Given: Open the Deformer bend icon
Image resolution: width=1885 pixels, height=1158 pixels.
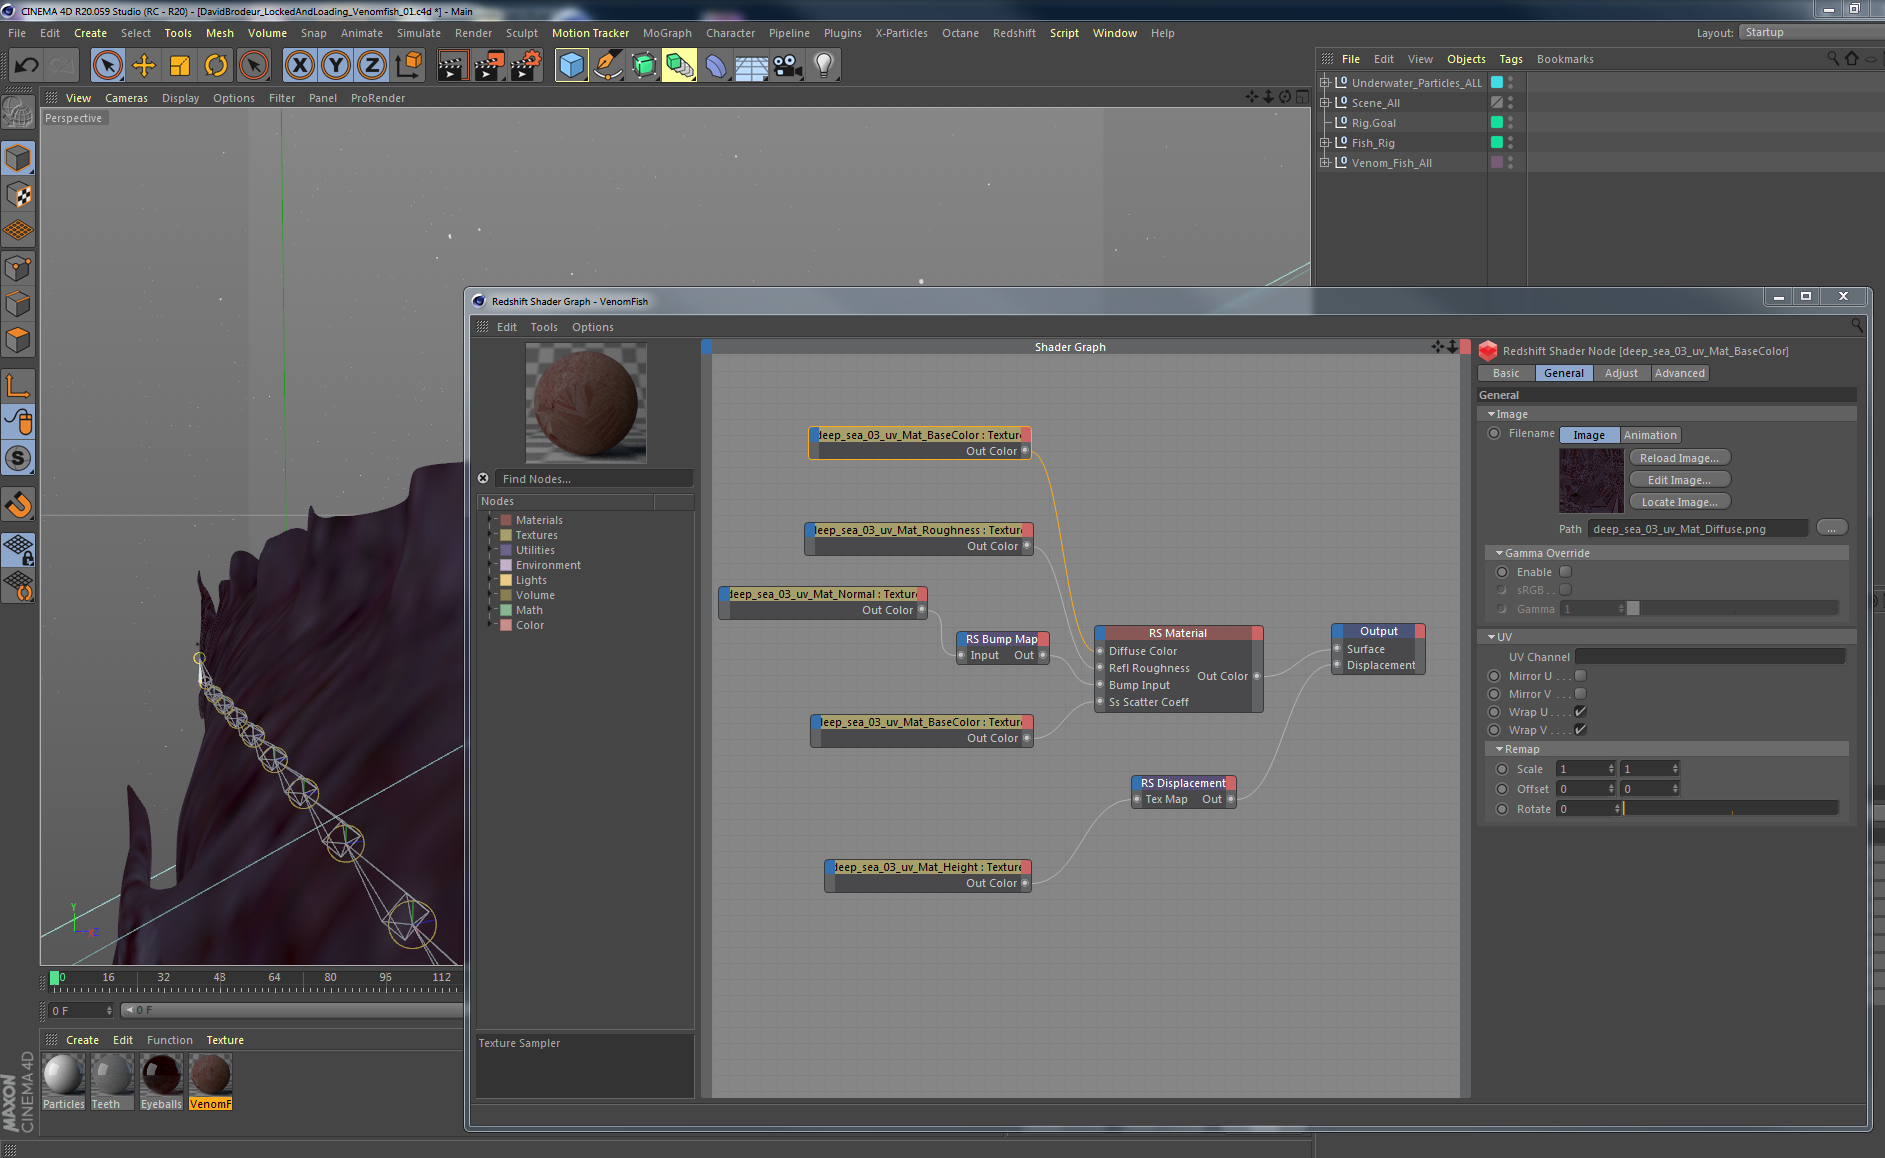Looking at the screenshot, I should click(x=716, y=66).
